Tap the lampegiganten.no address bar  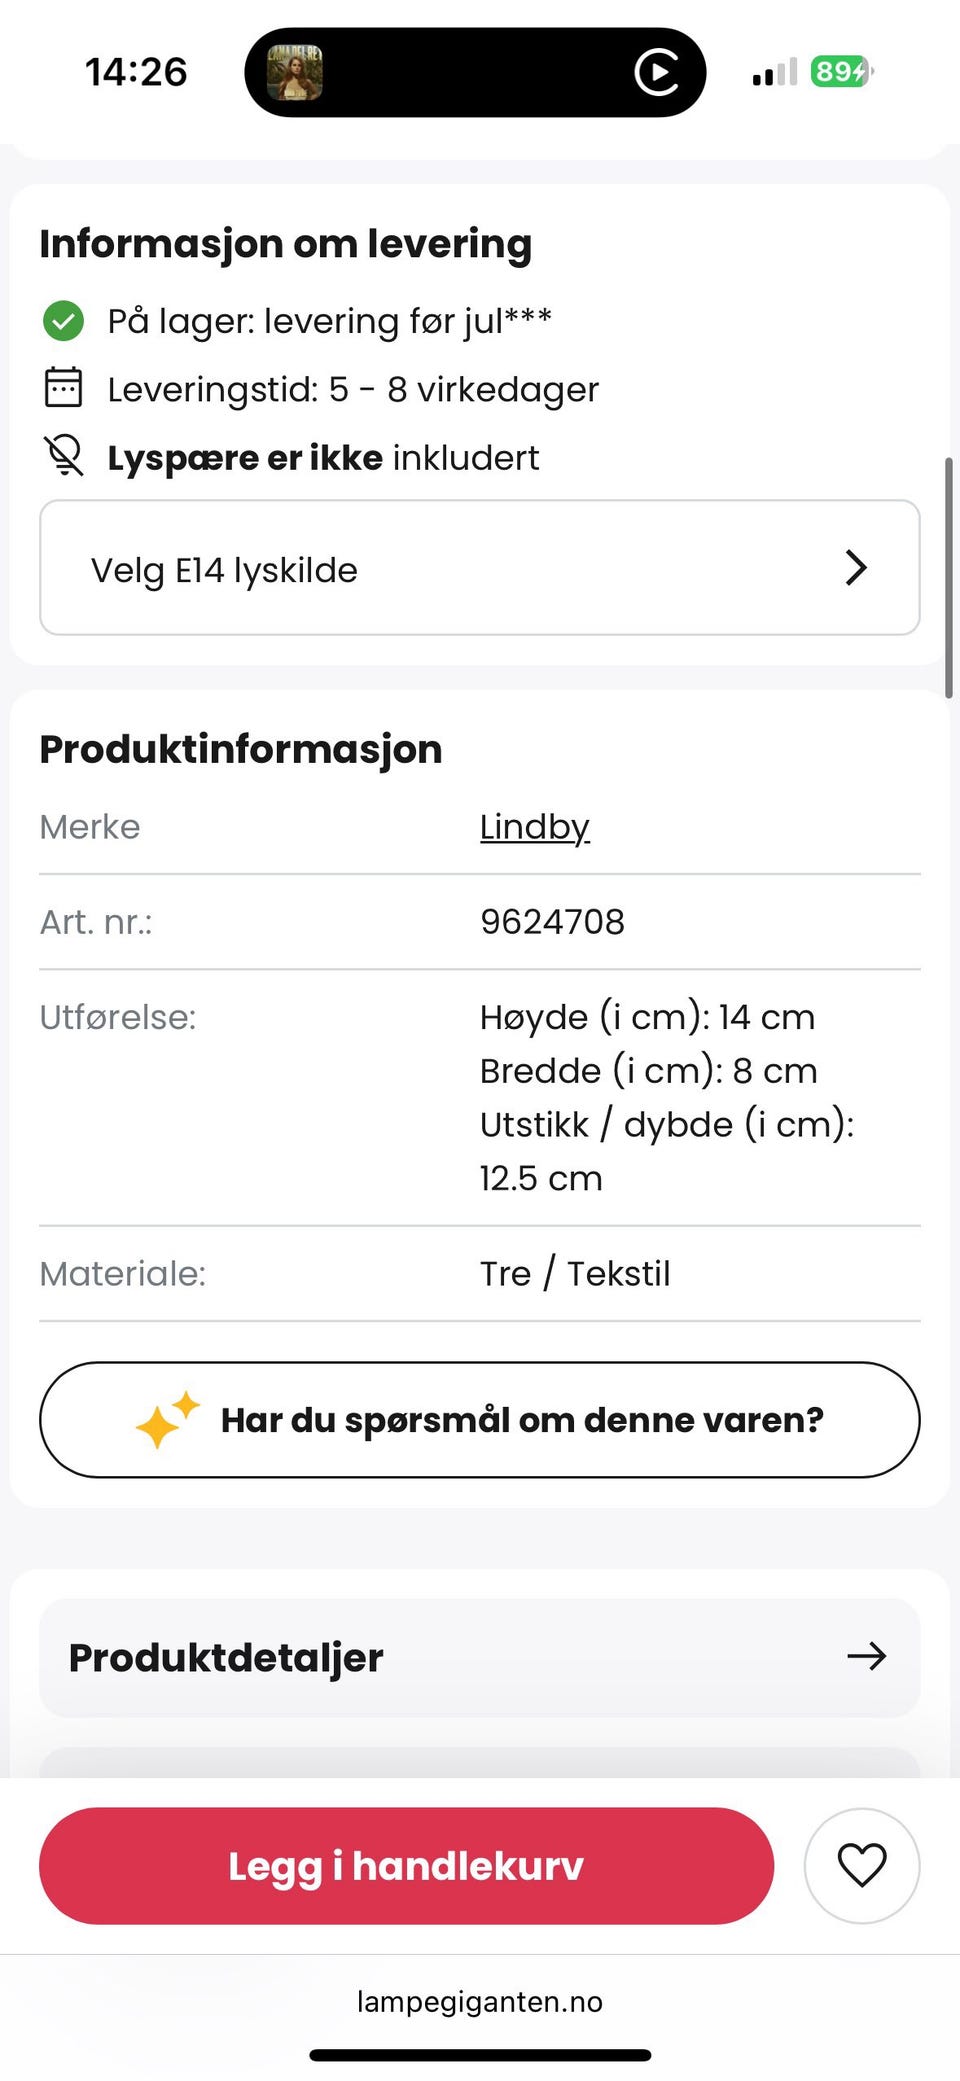tap(479, 2001)
